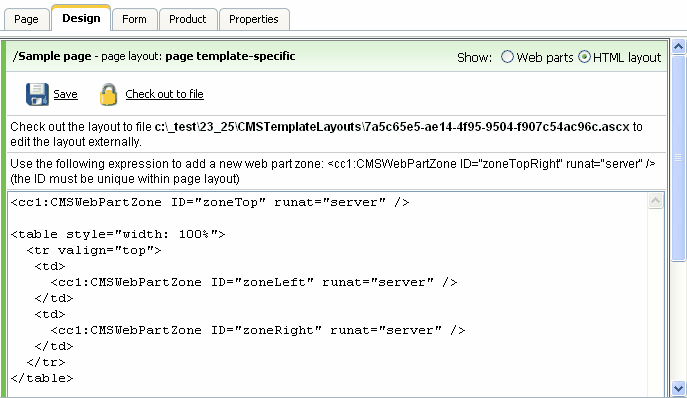The image size is (687, 398).
Task: Click the tr valign="top" code line
Action: point(94,250)
